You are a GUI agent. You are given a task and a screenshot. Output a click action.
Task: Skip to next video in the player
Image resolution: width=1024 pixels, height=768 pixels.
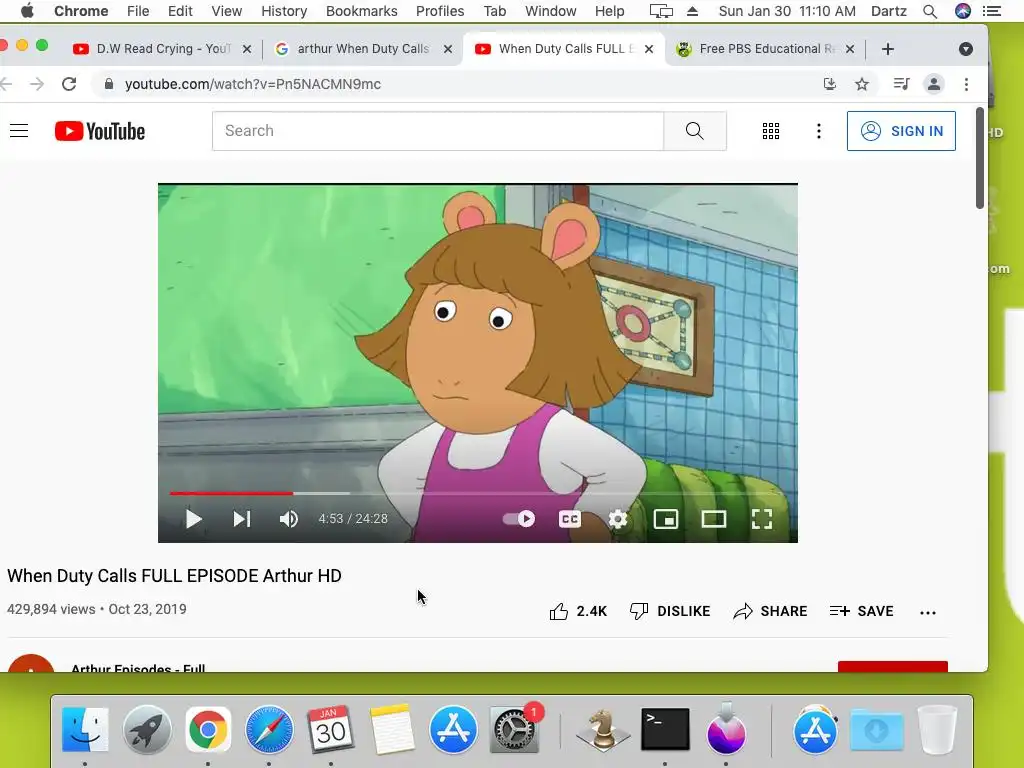[242, 519]
